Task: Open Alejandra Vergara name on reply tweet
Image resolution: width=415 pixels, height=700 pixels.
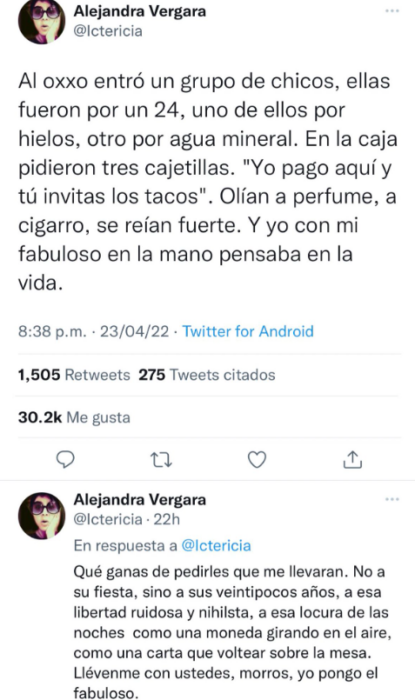Action: [x=140, y=499]
